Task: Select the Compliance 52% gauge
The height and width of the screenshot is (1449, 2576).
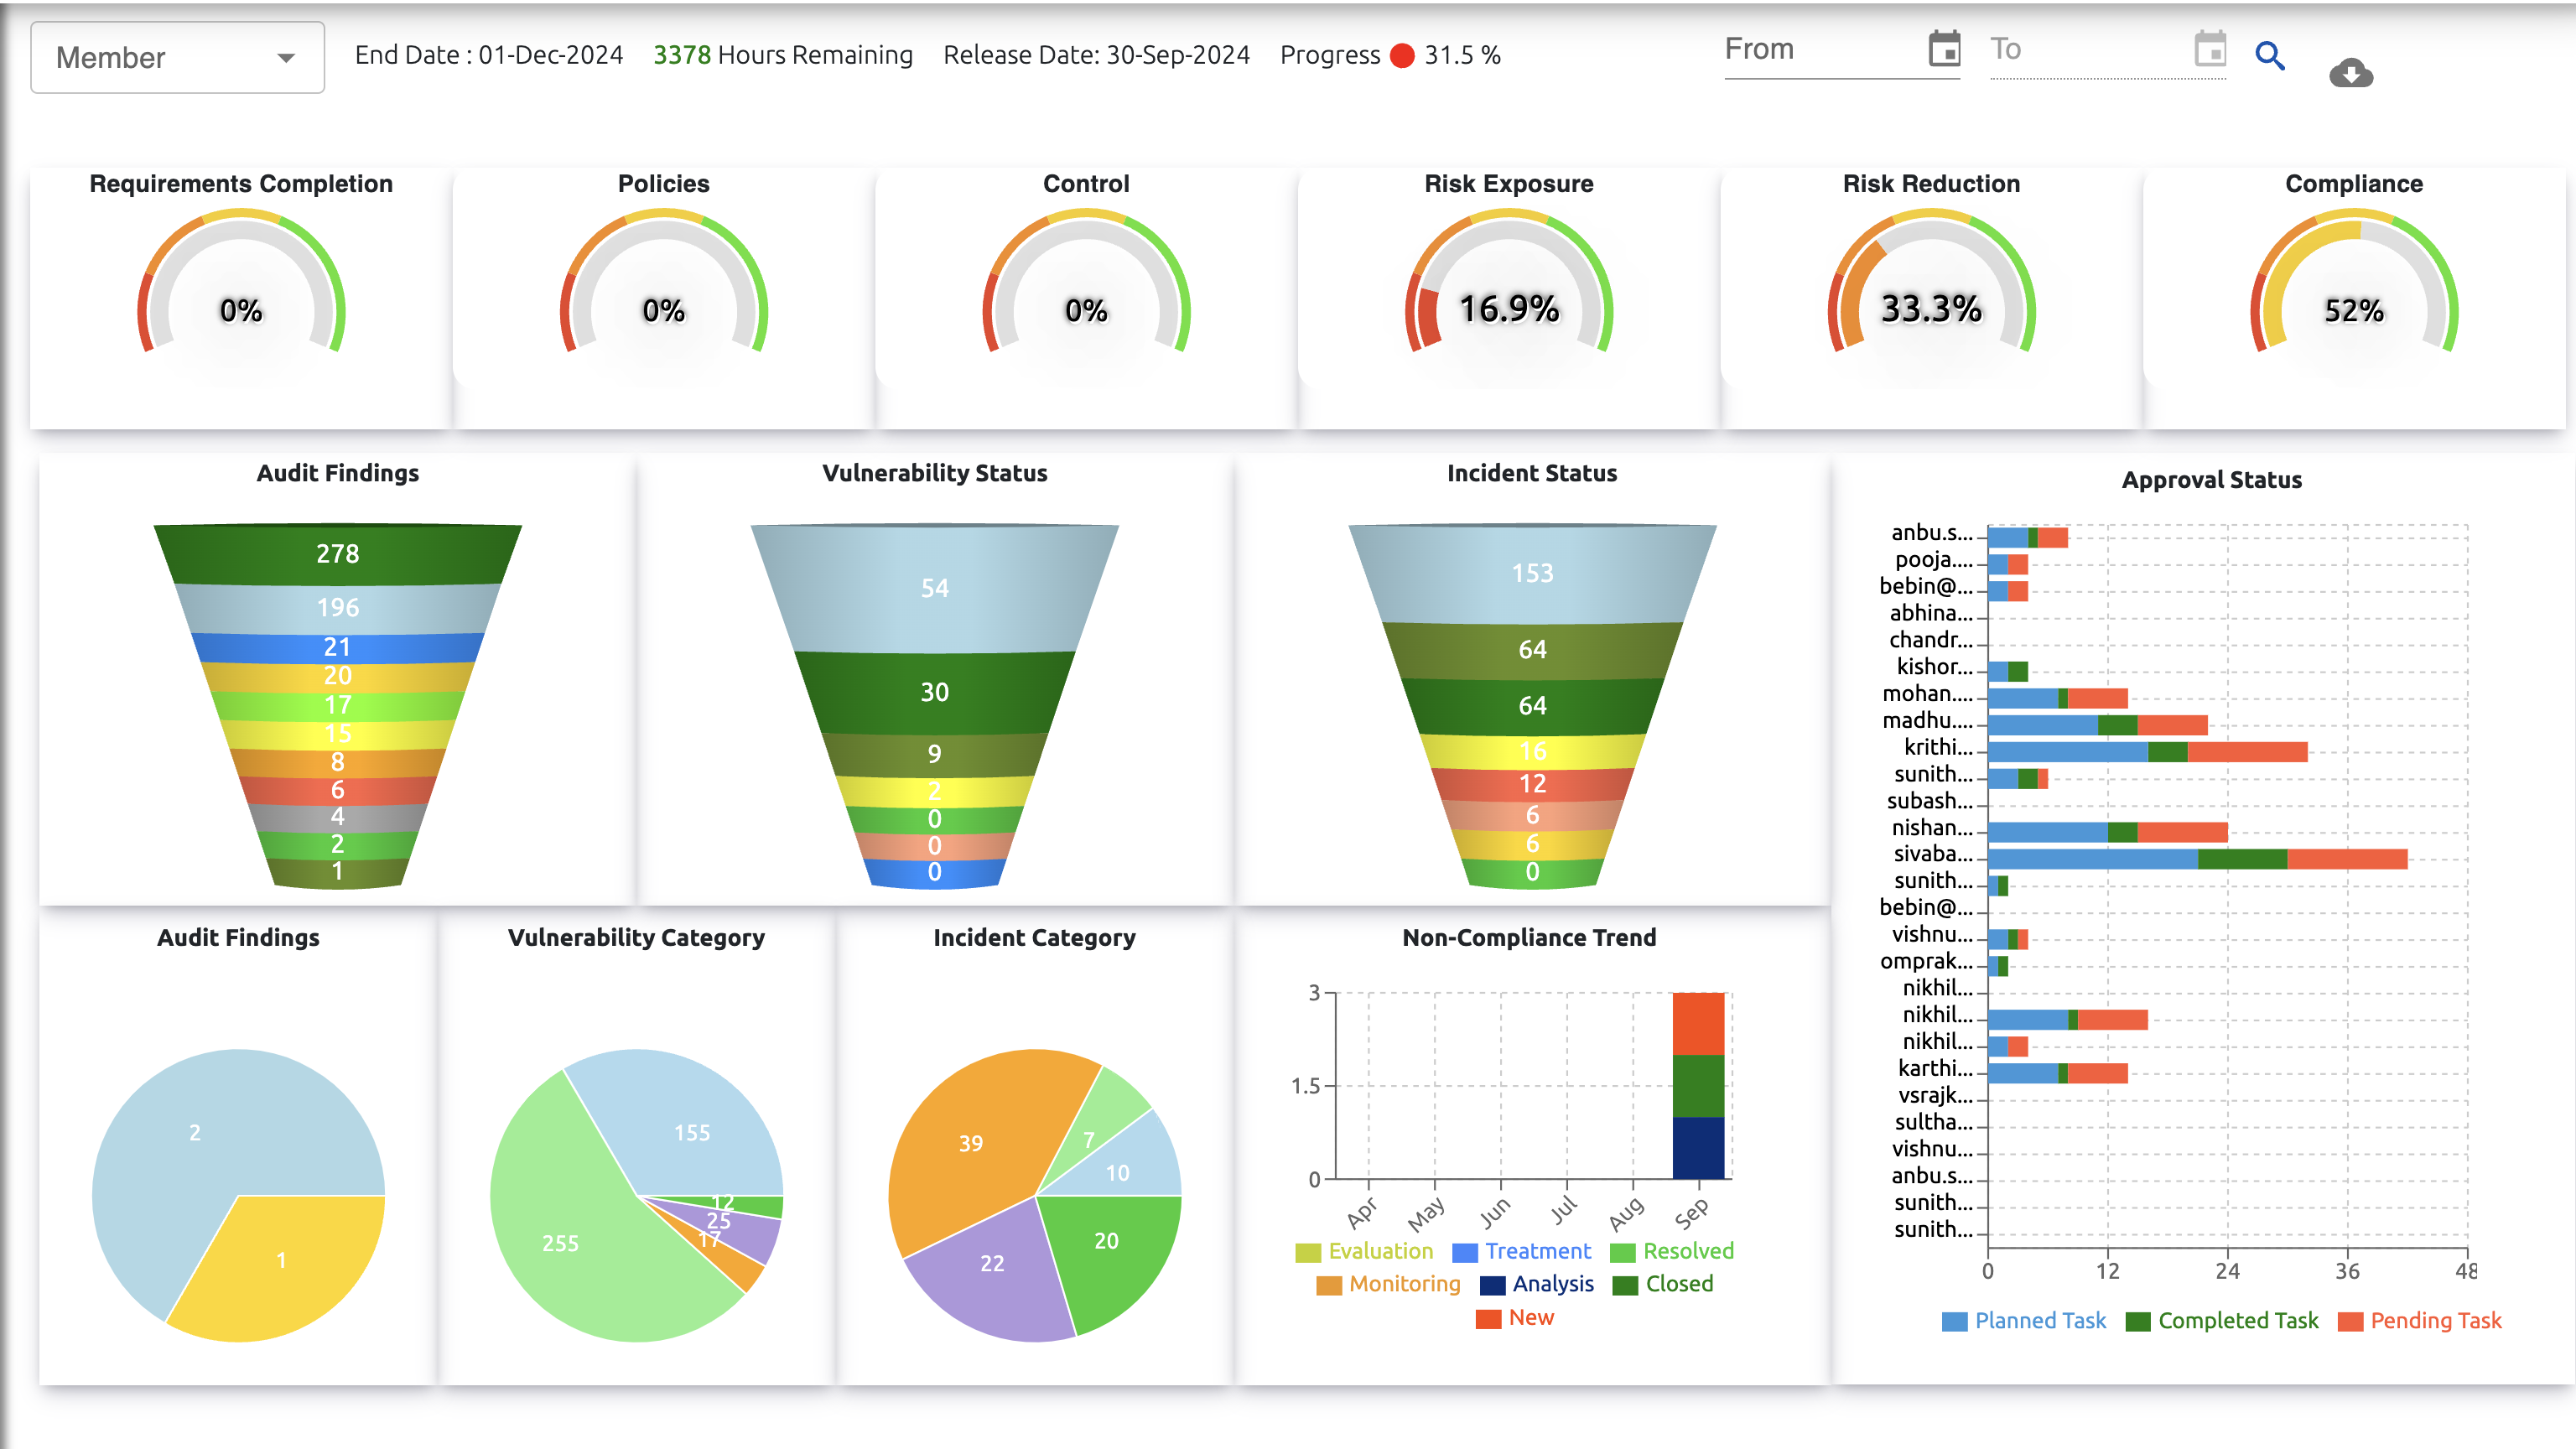Action: point(2354,282)
